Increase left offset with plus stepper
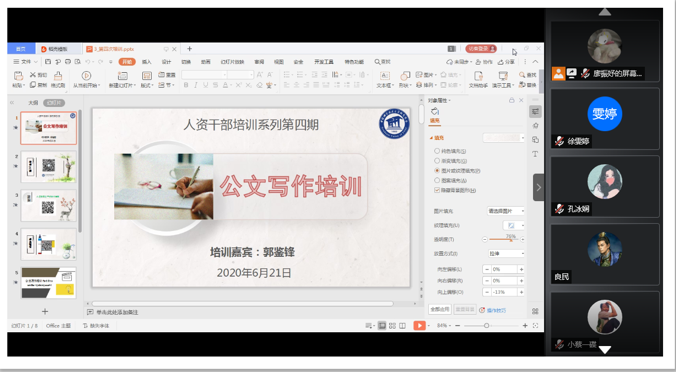This screenshot has height=372, width=676. [x=521, y=269]
